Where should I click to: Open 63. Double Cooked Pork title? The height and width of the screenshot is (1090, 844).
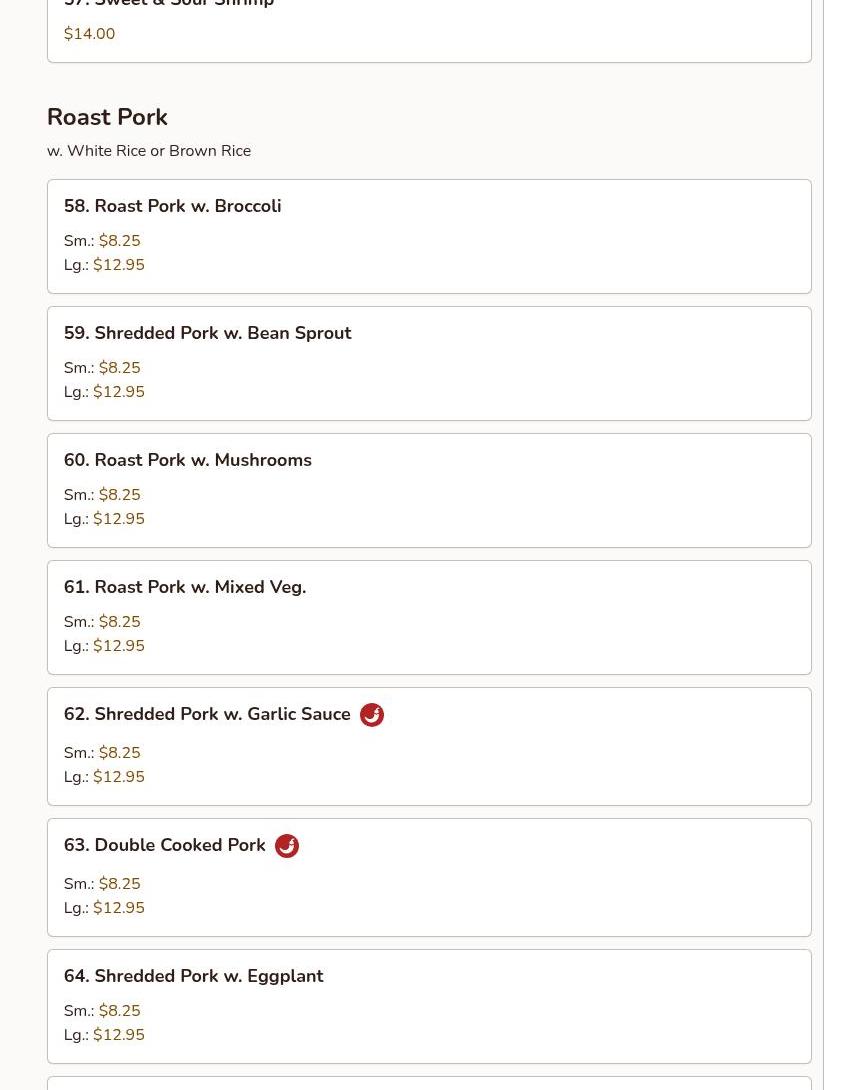tap(165, 845)
